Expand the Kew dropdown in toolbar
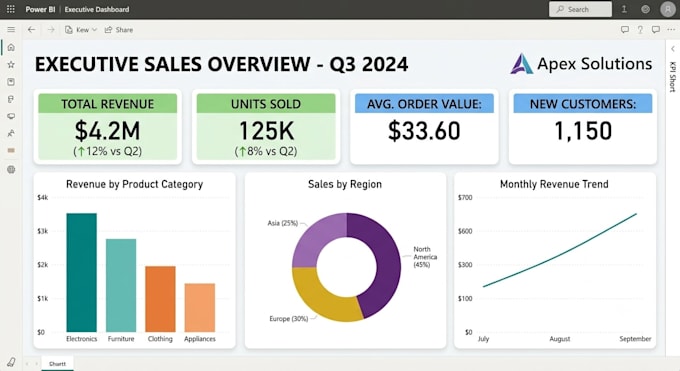 tap(81, 30)
